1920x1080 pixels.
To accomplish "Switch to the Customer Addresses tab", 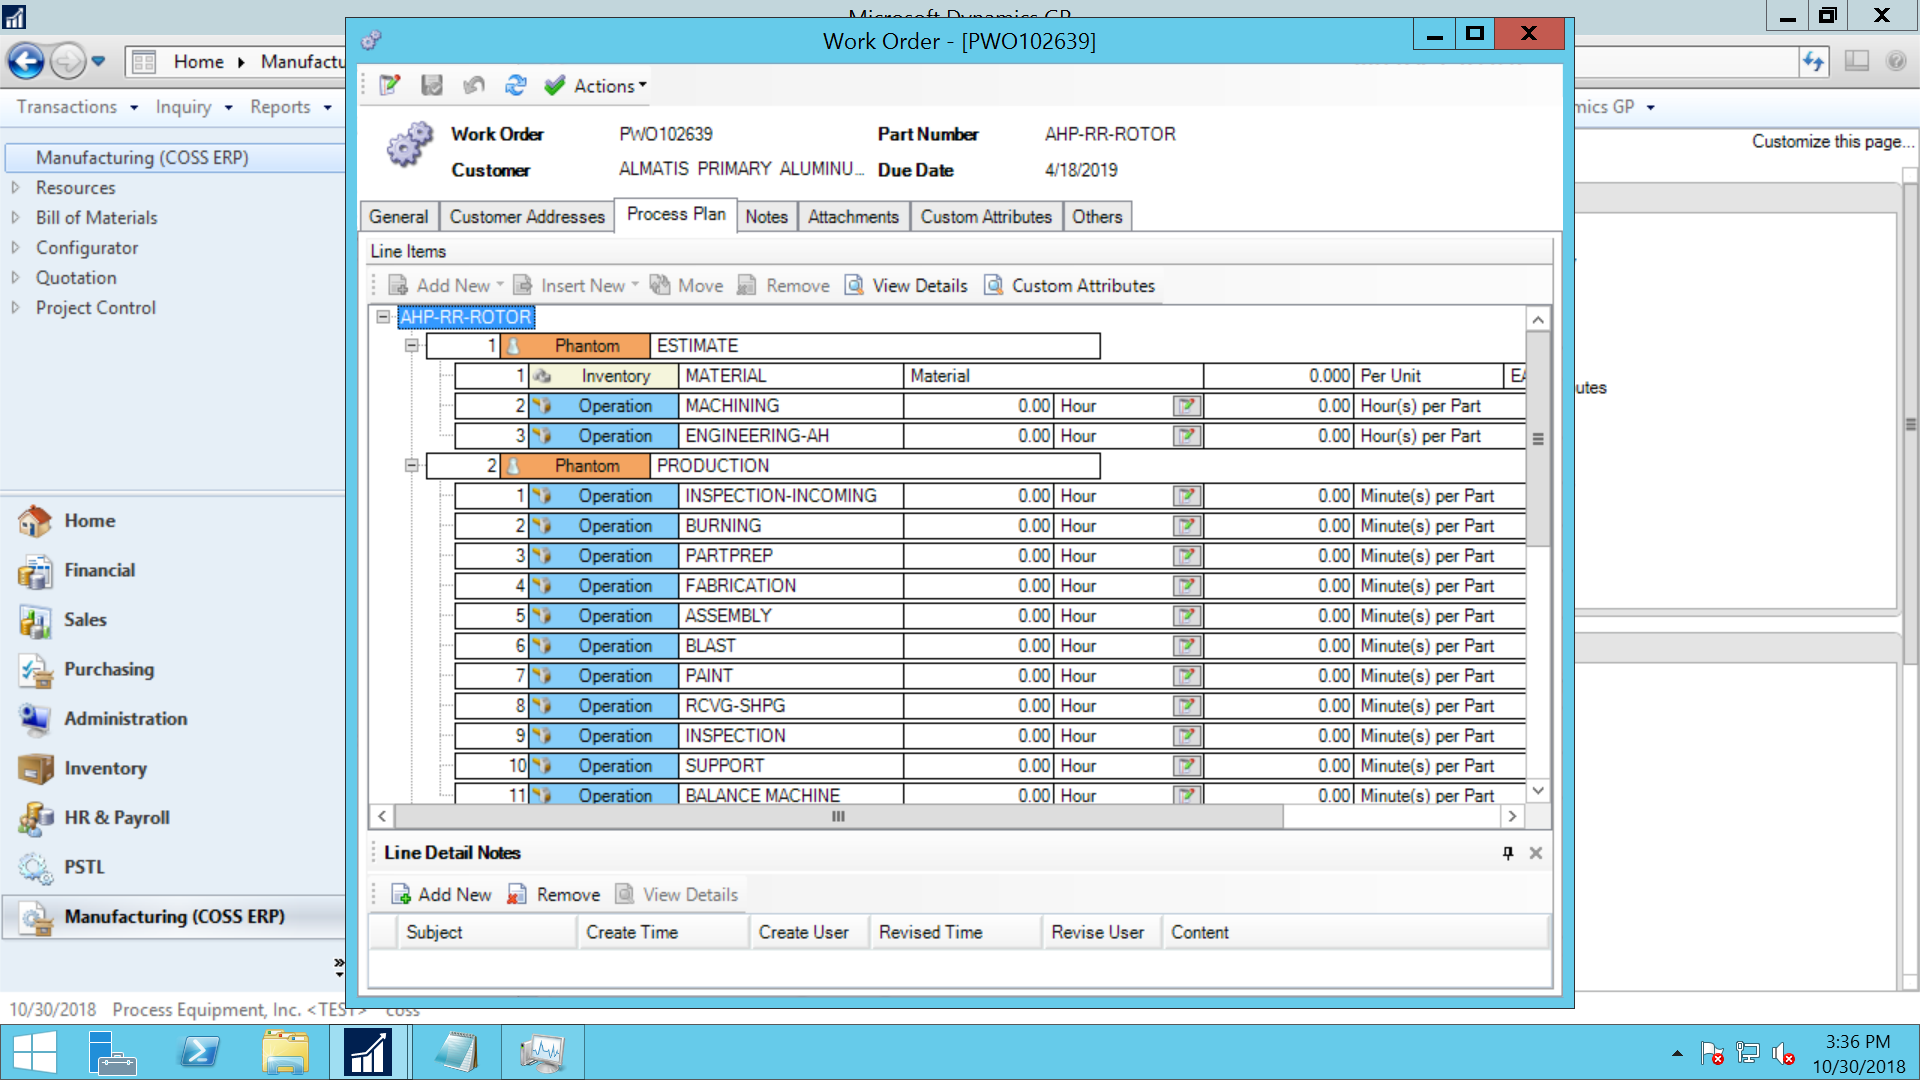I will coord(527,217).
